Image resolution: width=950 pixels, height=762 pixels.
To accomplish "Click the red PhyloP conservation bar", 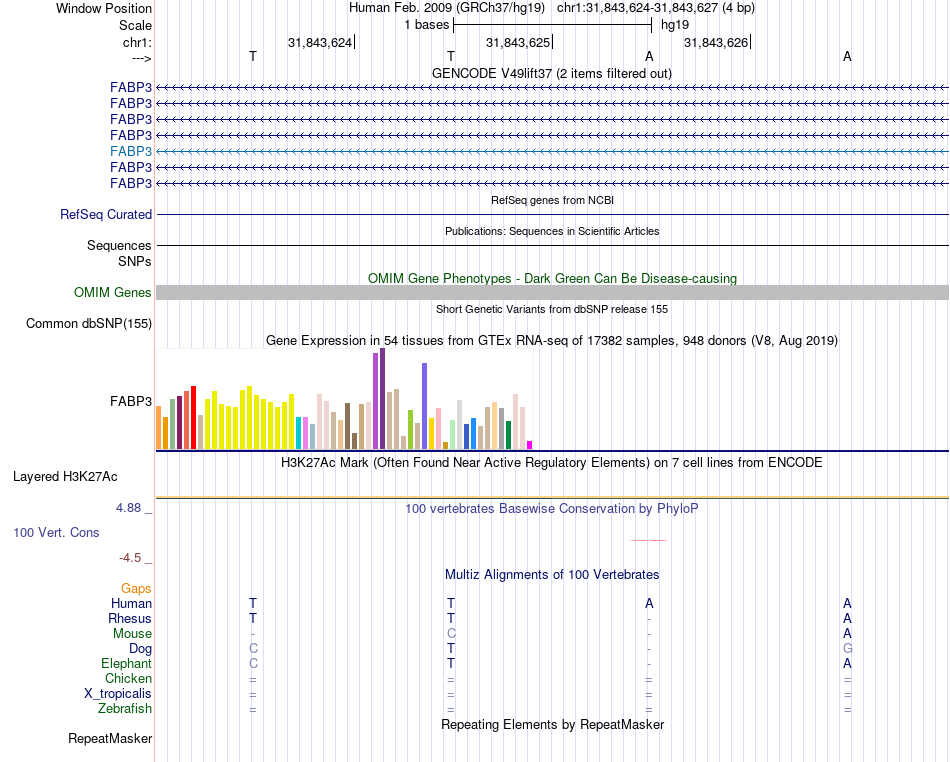I will (649, 540).
